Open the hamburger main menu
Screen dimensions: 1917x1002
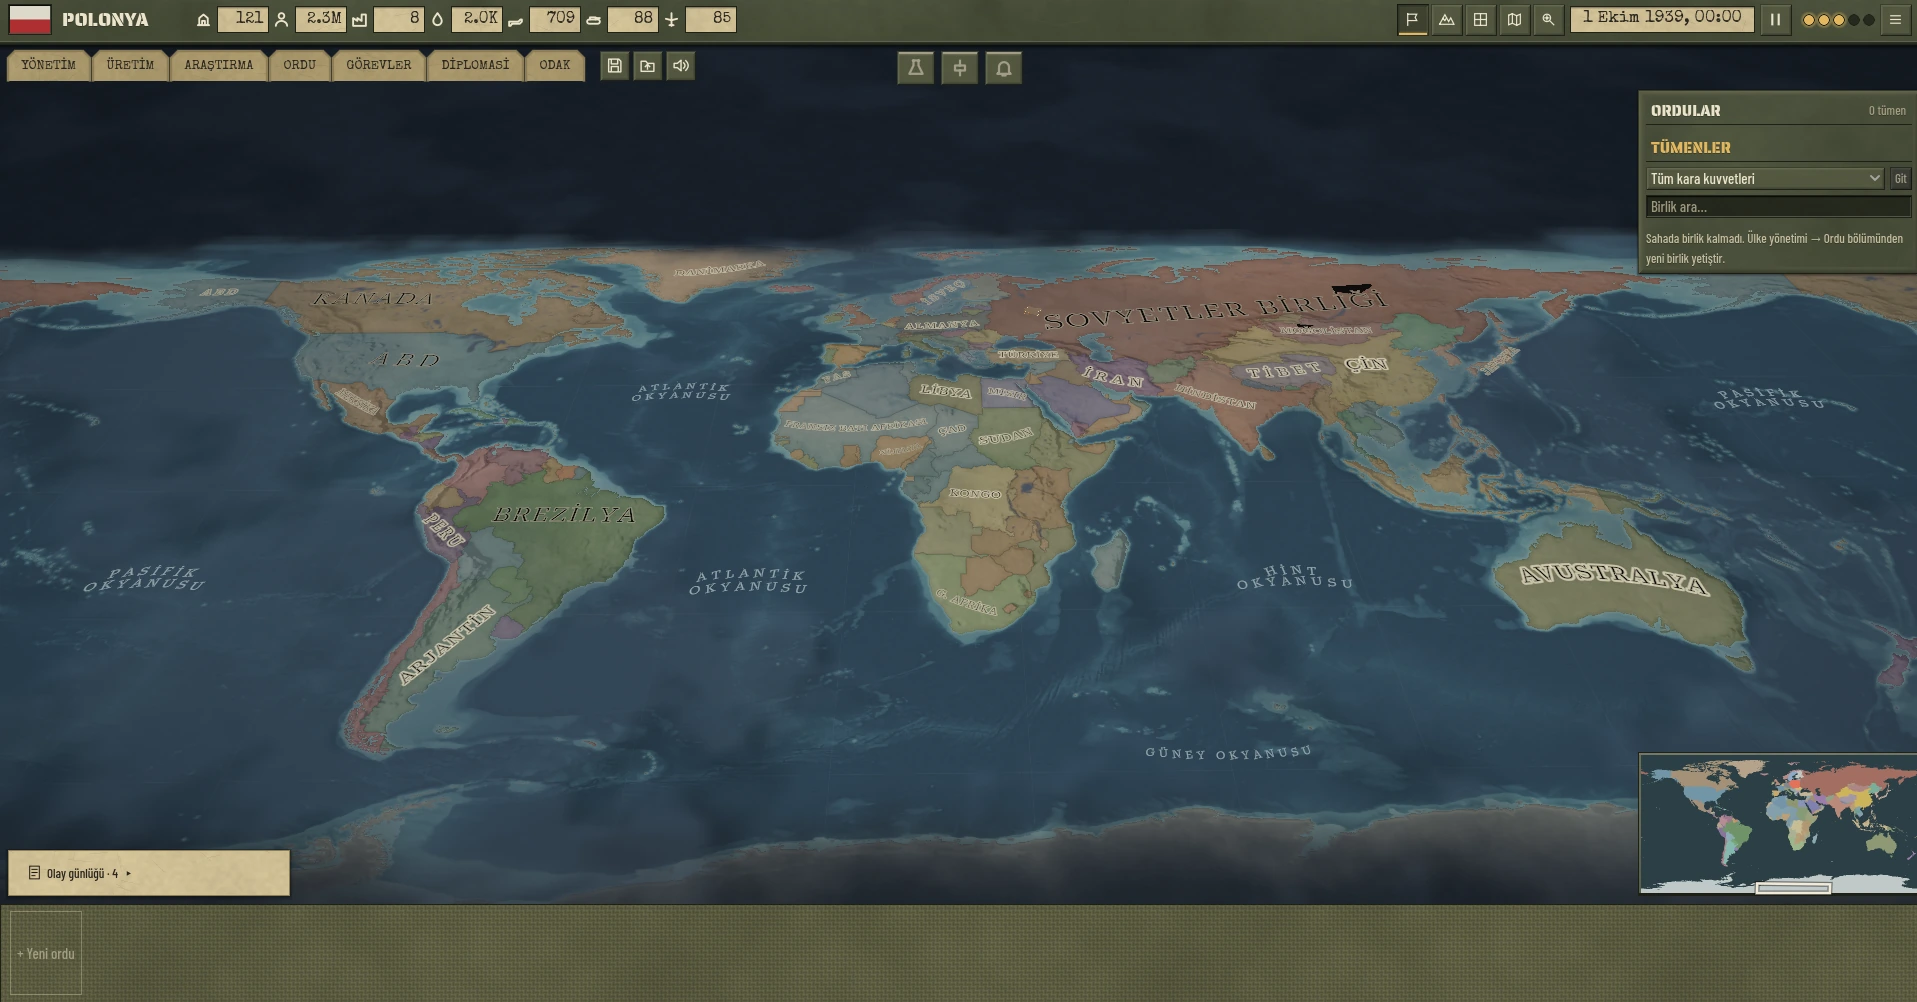click(x=1895, y=19)
